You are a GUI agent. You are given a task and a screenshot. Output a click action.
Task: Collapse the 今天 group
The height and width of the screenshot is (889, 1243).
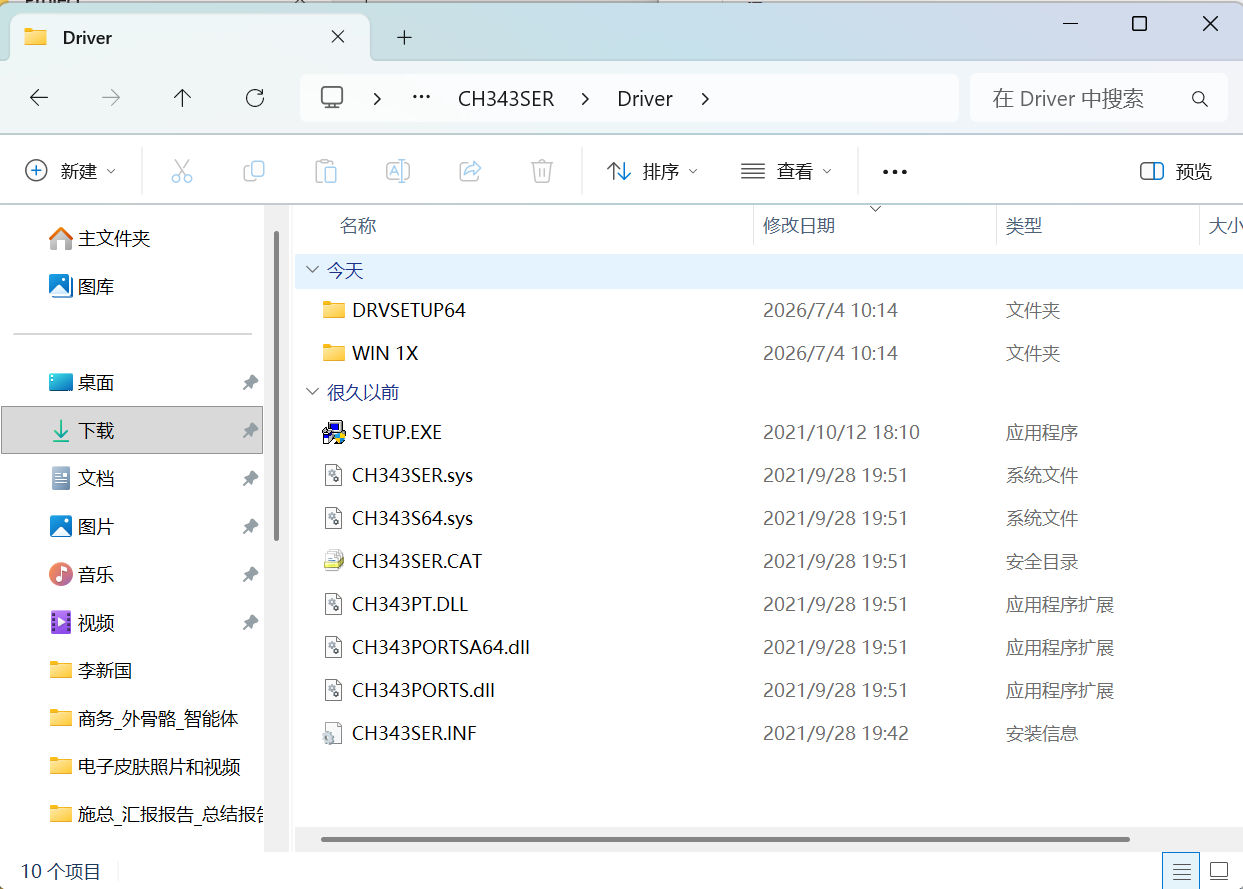coord(312,270)
